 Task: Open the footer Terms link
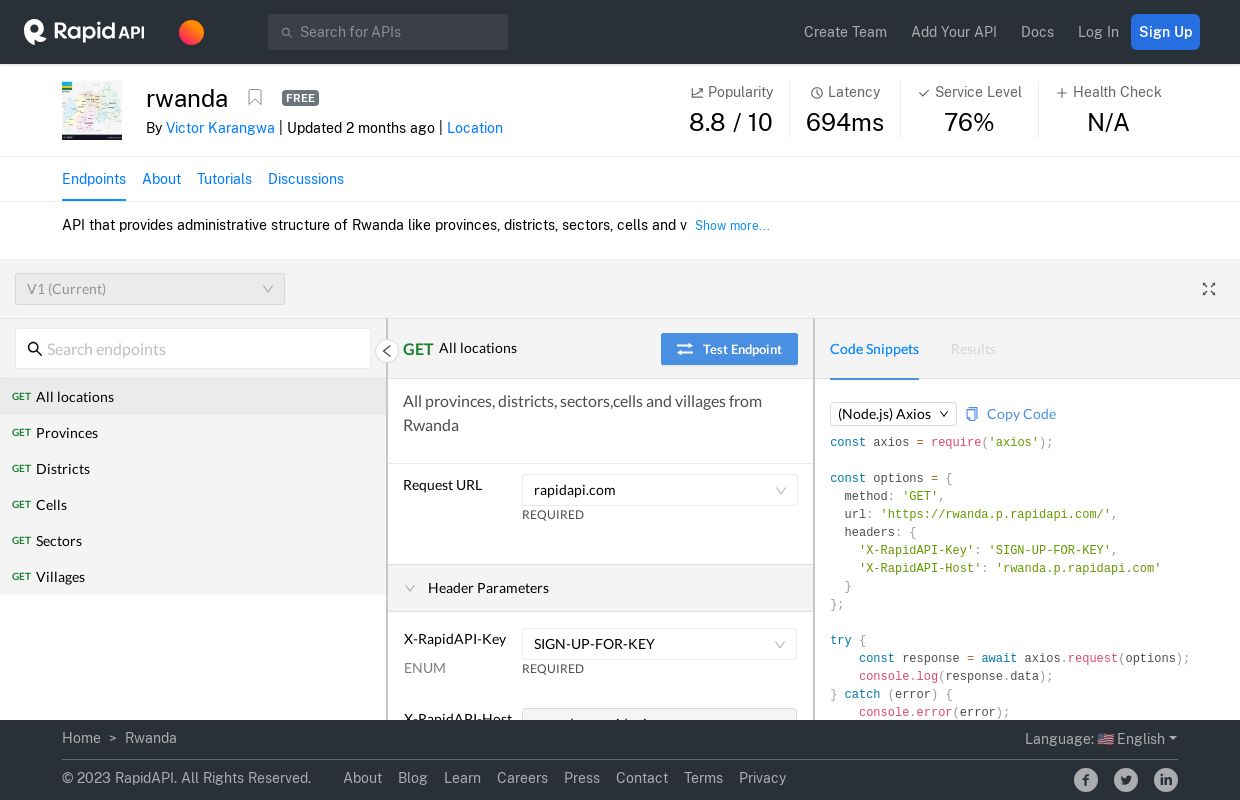pyautogui.click(x=703, y=778)
